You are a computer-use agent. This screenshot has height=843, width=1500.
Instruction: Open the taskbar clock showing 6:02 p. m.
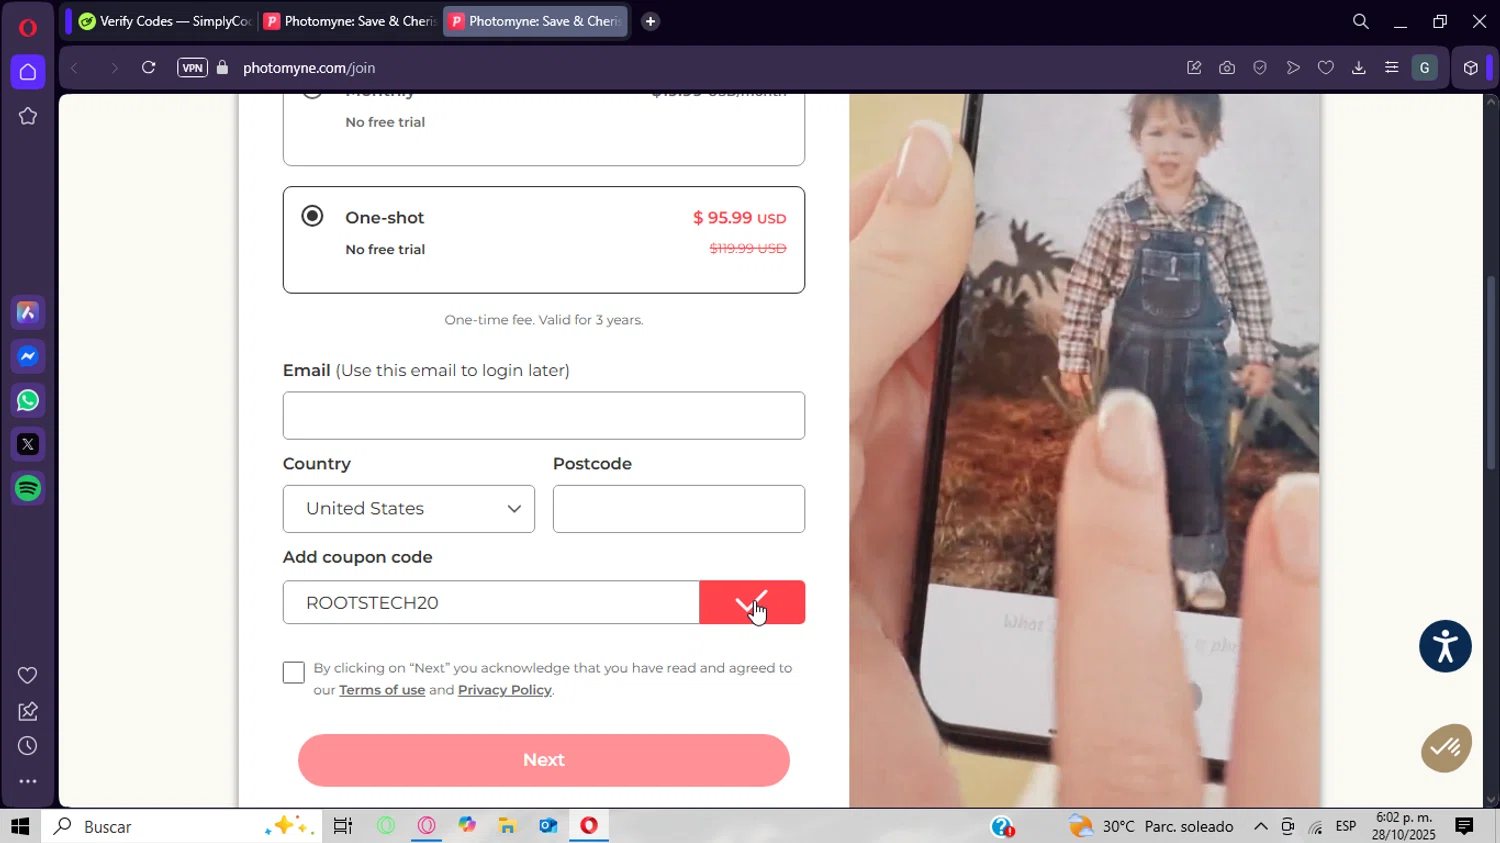click(x=1403, y=826)
